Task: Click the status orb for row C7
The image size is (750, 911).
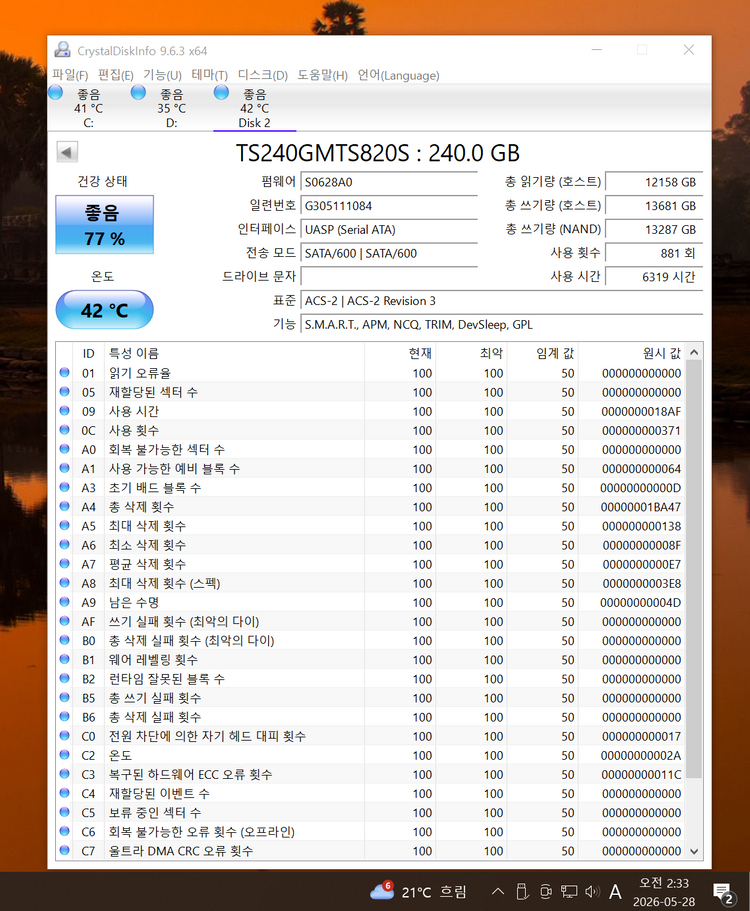Action: 64,851
